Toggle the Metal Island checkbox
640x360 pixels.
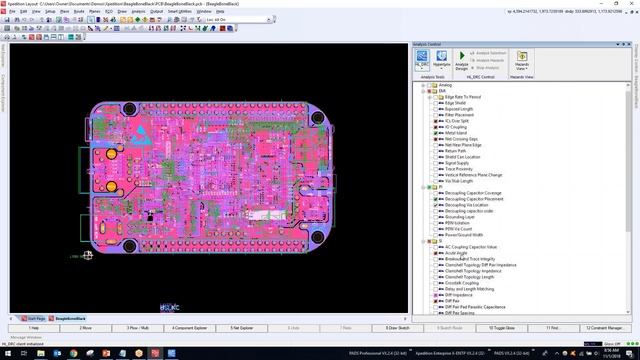[x=436, y=133]
